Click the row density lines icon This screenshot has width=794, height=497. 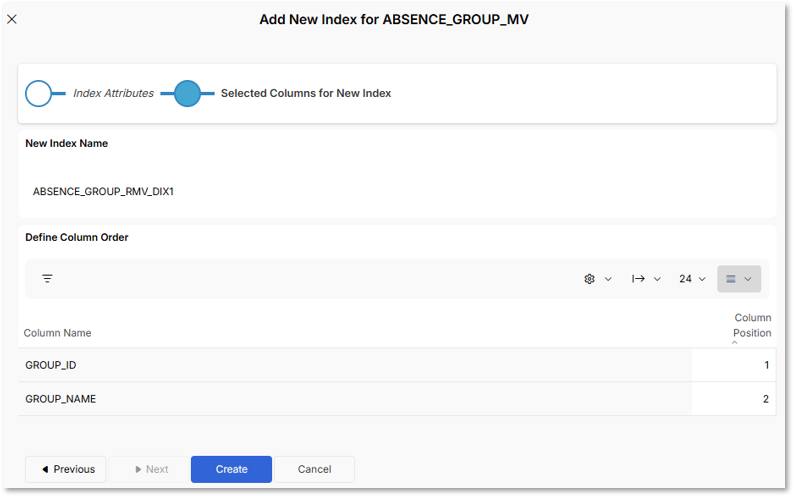point(731,279)
